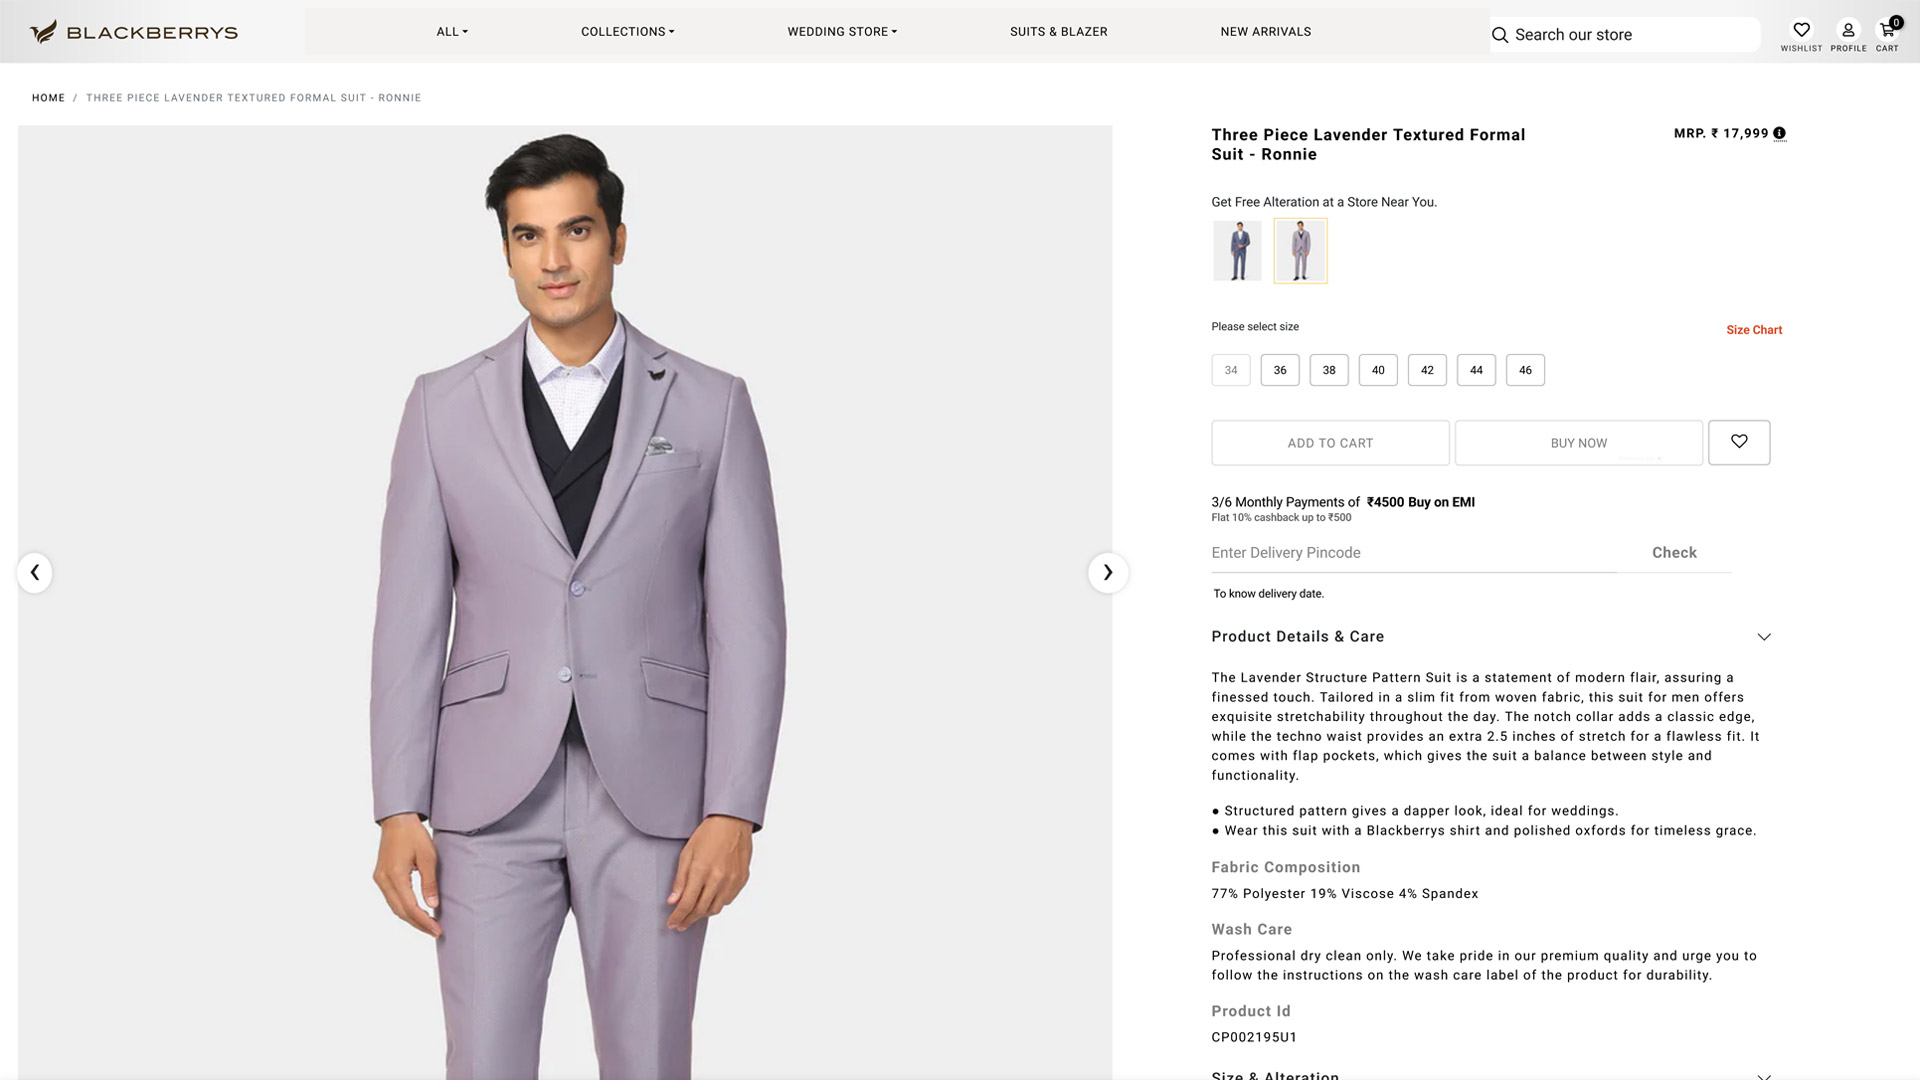
Task: Open the ALL dropdown menu
Action: point(452,32)
